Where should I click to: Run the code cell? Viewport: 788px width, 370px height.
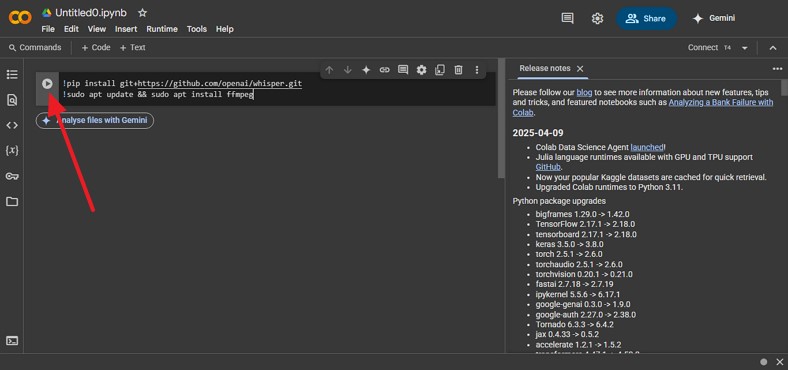pyautogui.click(x=47, y=84)
